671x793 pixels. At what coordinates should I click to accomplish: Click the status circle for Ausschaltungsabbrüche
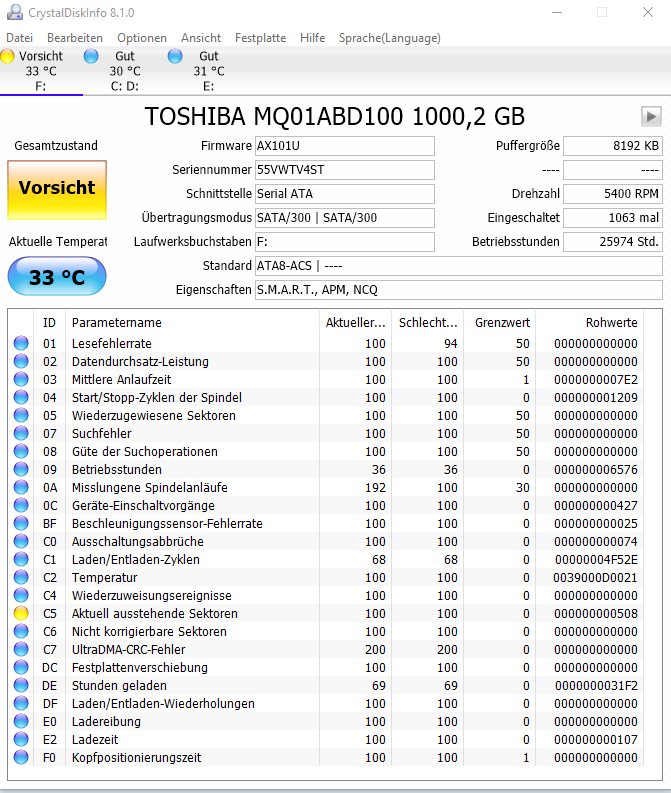21,542
